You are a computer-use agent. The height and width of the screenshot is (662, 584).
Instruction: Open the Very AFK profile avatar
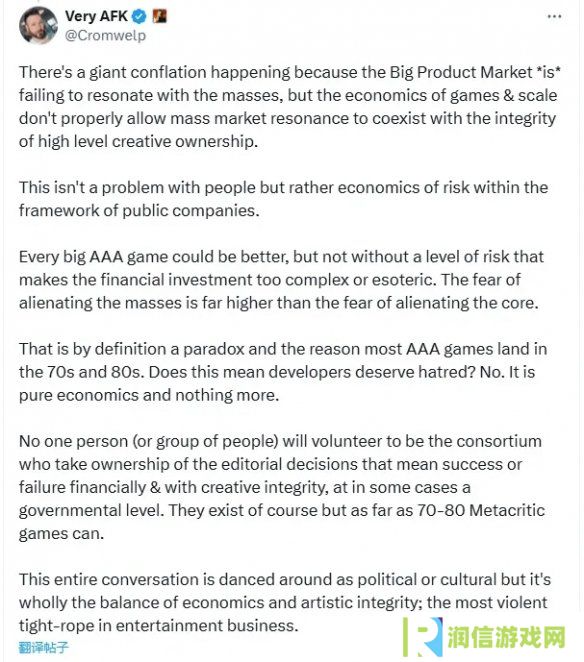[38, 25]
